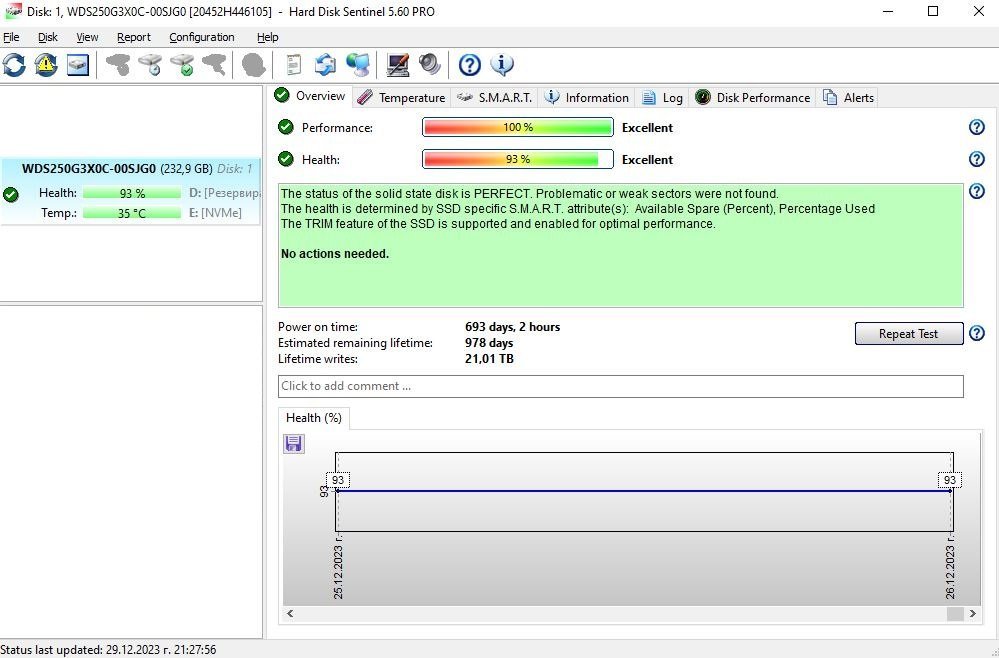Click the speaker sound toolbar icon
Image resolution: width=999 pixels, height=658 pixels.
(430, 65)
